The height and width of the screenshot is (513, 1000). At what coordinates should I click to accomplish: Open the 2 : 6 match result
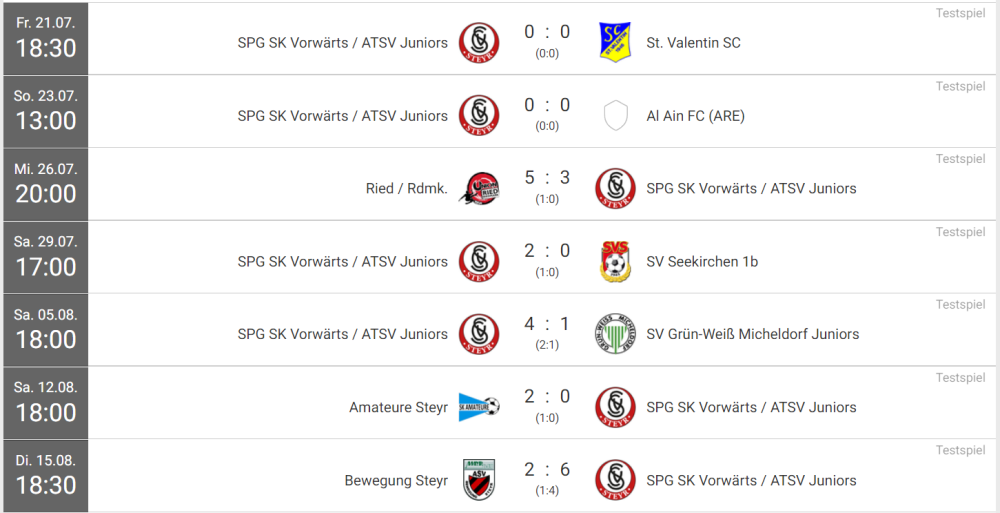[547, 471]
